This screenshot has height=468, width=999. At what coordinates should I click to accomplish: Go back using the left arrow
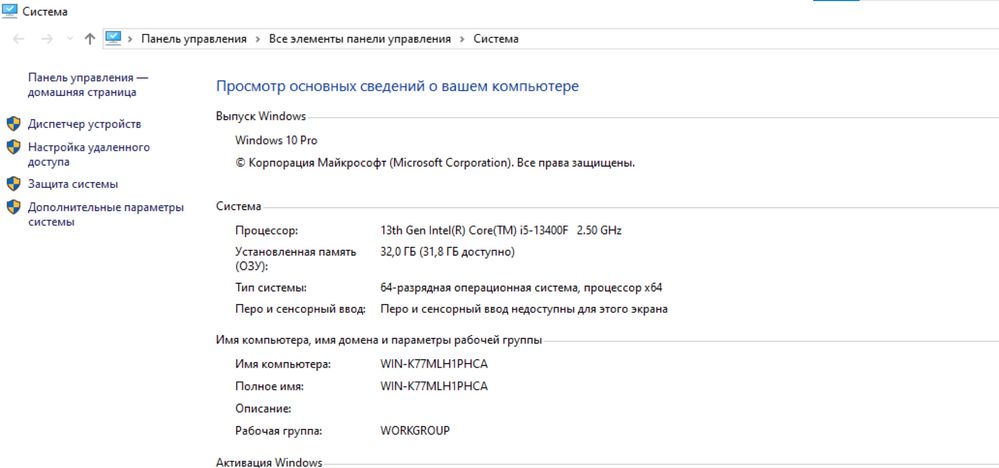point(18,39)
